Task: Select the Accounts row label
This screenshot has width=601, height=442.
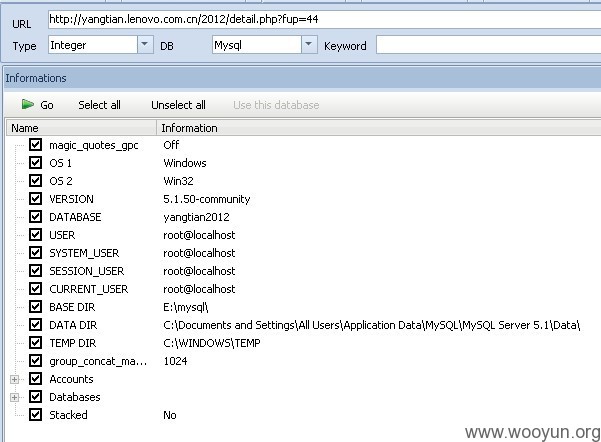Action: click(x=71, y=379)
